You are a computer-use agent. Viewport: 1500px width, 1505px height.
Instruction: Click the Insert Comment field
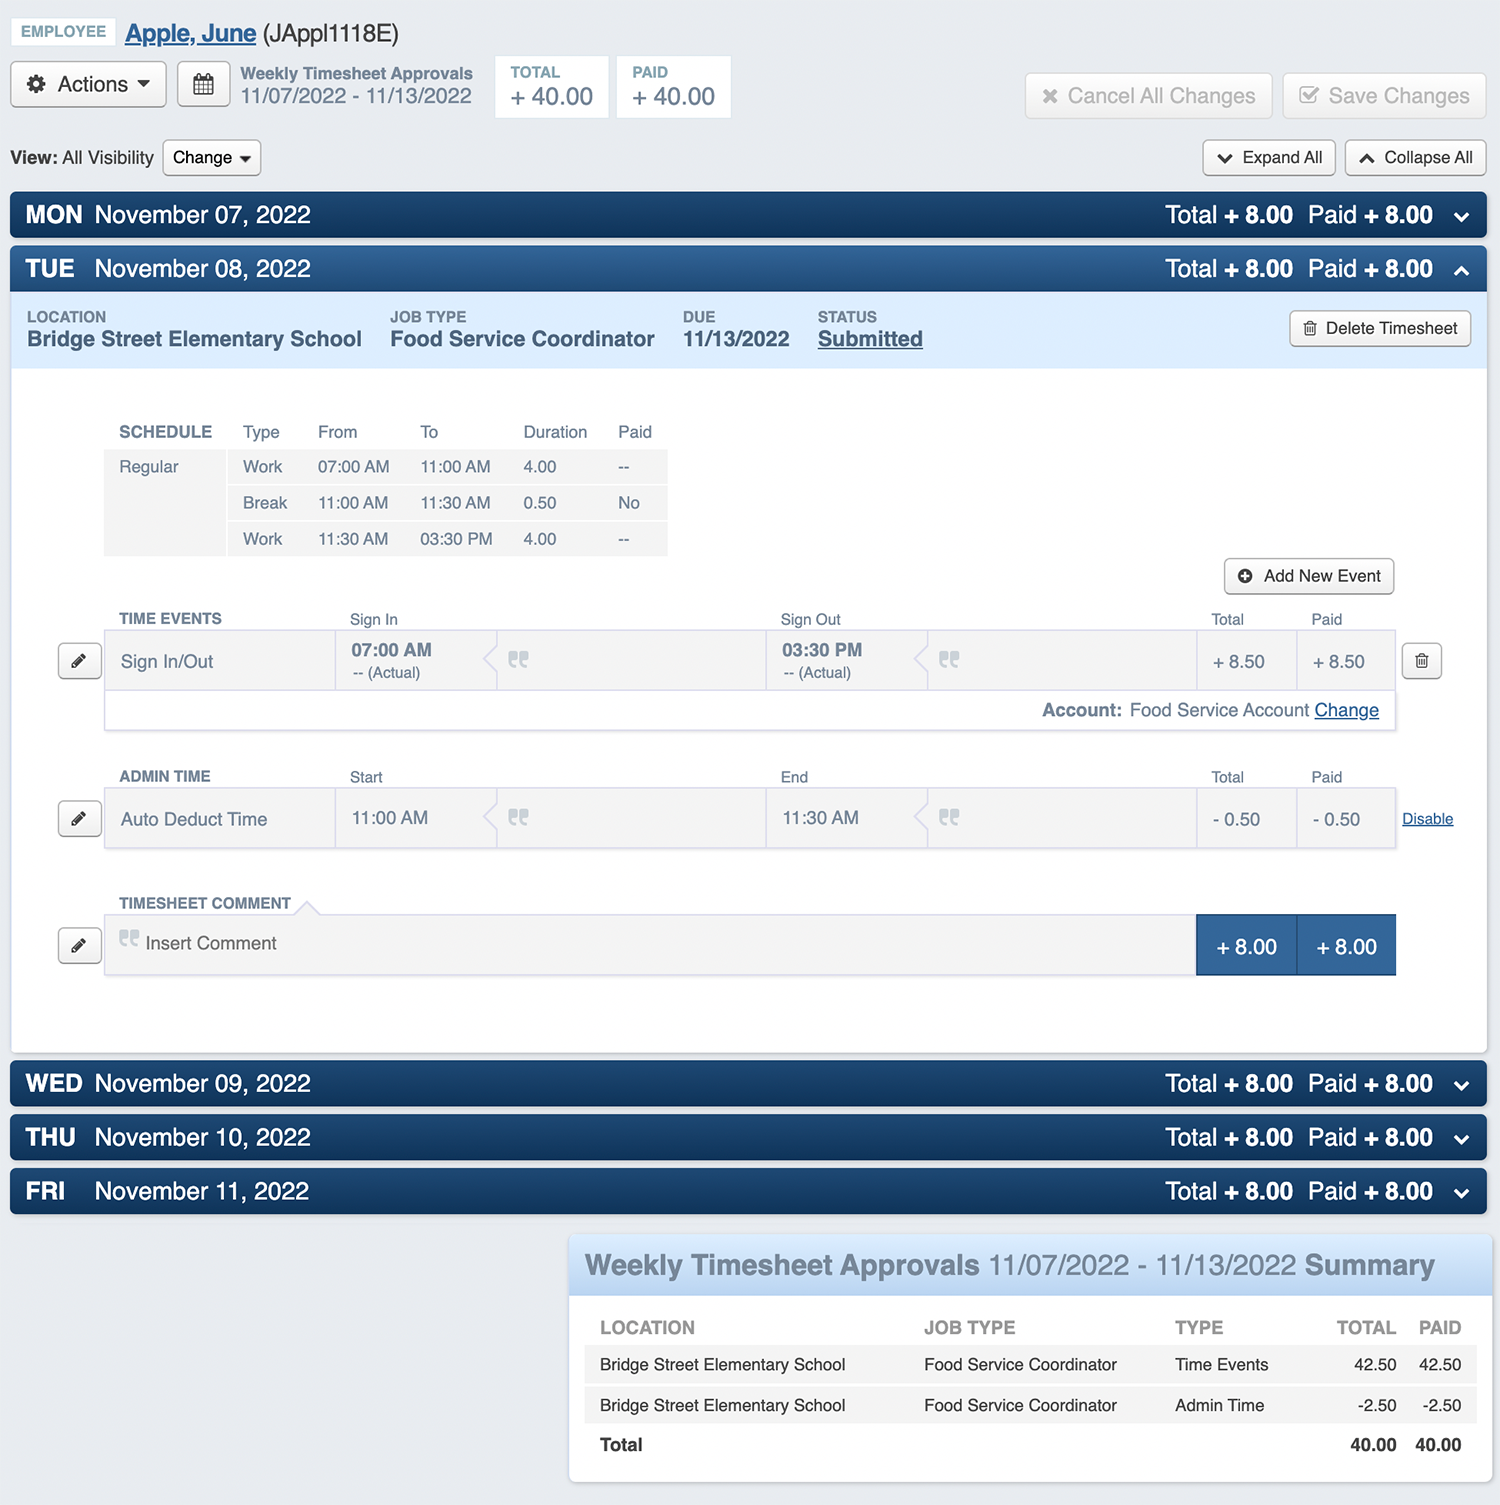pyautogui.click(x=650, y=944)
